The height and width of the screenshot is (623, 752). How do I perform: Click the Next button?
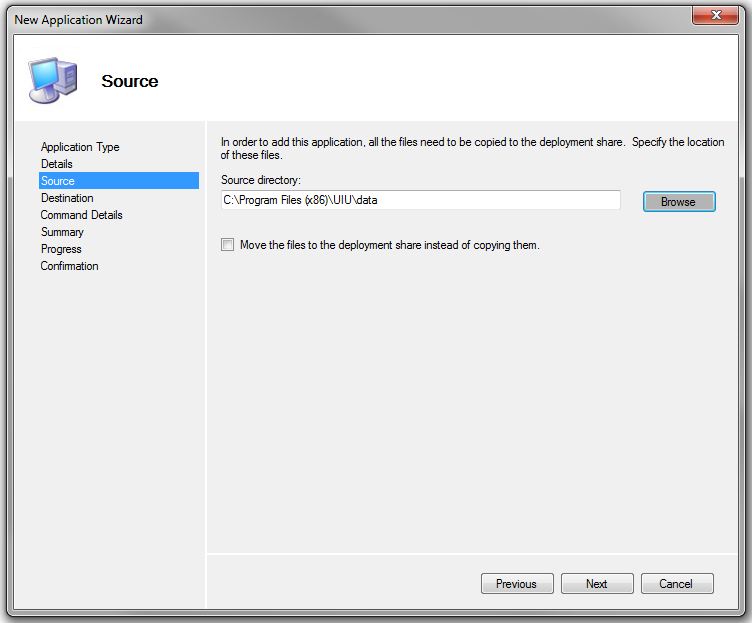pos(597,584)
